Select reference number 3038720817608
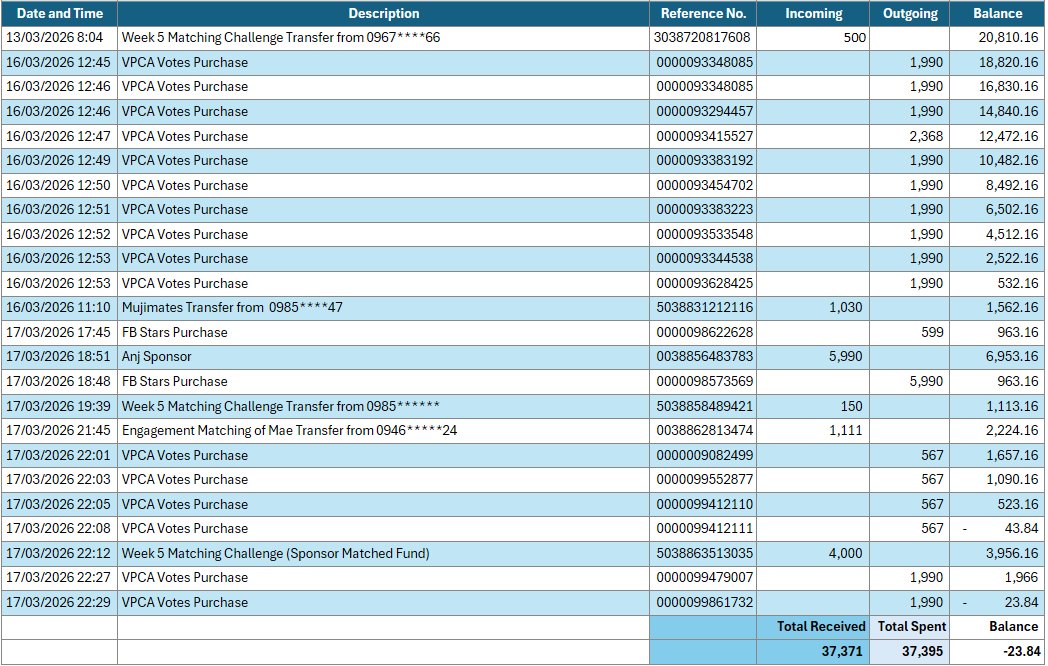This screenshot has height=666, width=1048. (x=702, y=37)
